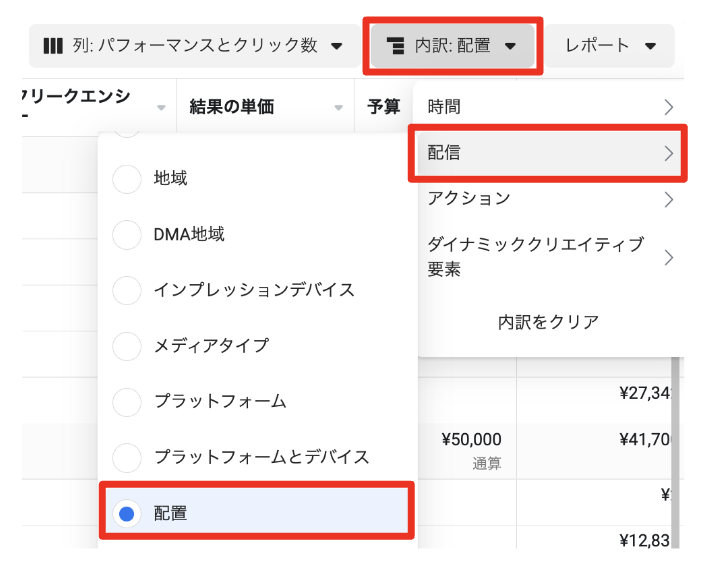The width and height of the screenshot is (720, 582).
Task: Click the sort arrow on 結果の単価 column
Action: (x=339, y=107)
